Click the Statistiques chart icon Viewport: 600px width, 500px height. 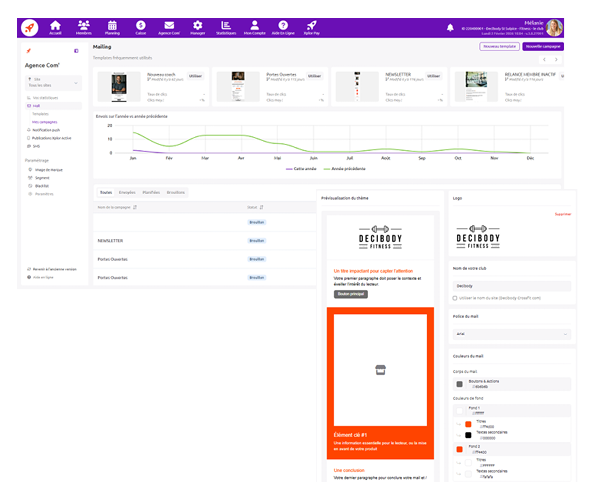tap(228, 26)
